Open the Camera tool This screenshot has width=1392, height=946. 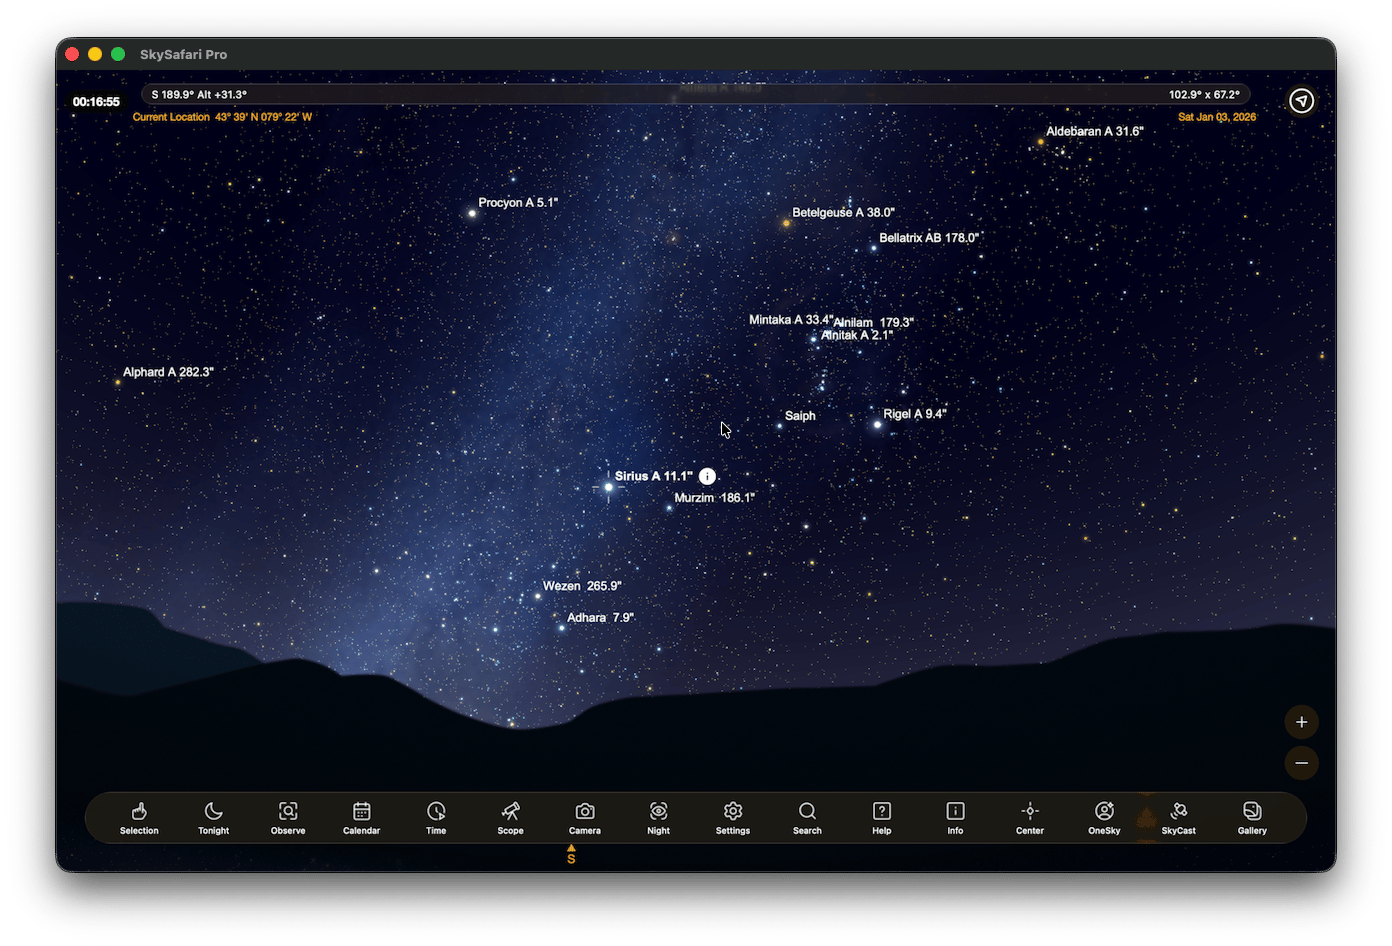[x=585, y=817]
